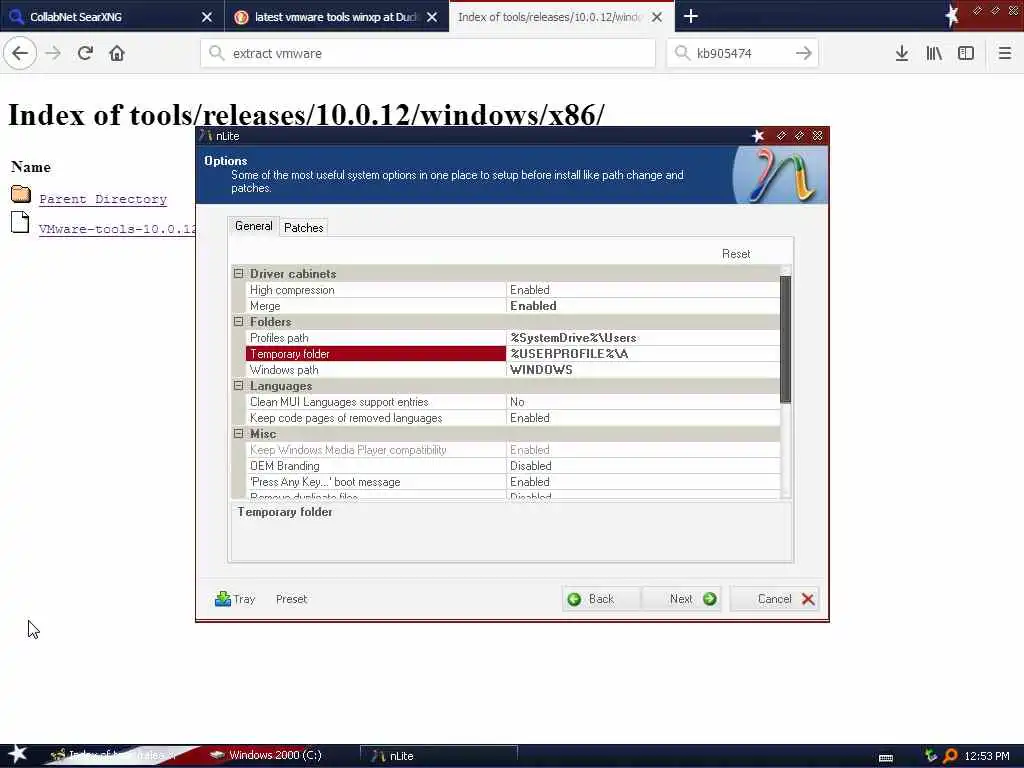Image resolution: width=1024 pixels, height=768 pixels.
Task: Edit the Profiles path value
Action: tap(643, 338)
